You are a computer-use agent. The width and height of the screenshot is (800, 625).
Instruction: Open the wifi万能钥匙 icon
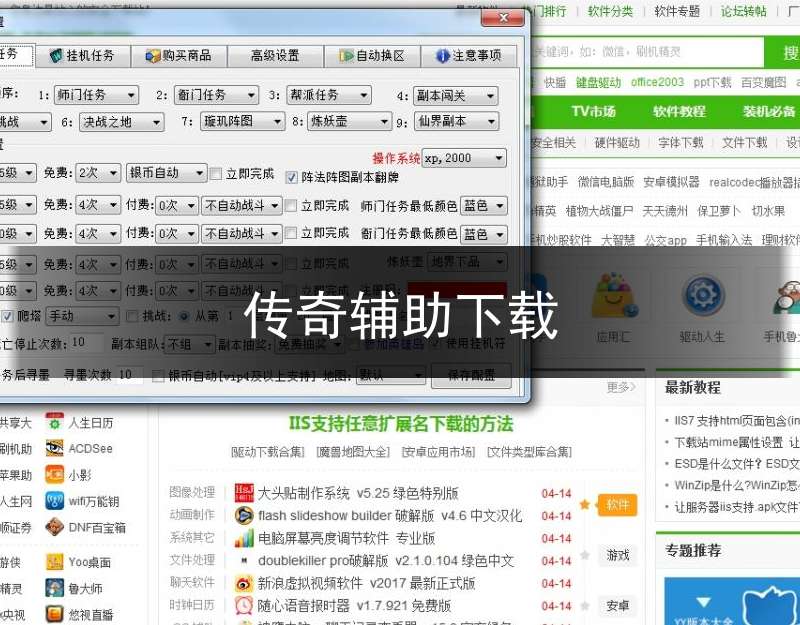click(x=55, y=501)
